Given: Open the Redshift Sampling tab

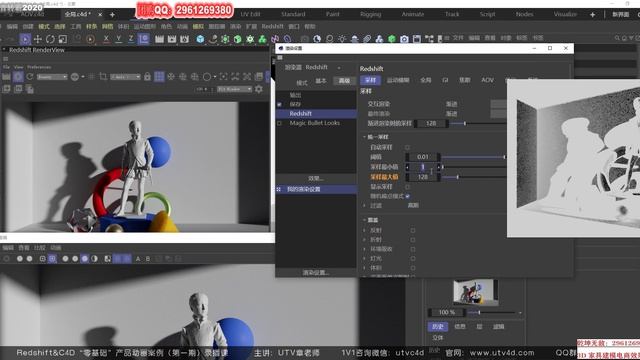Looking at the screenshot, I should click(x=370, y=80).
